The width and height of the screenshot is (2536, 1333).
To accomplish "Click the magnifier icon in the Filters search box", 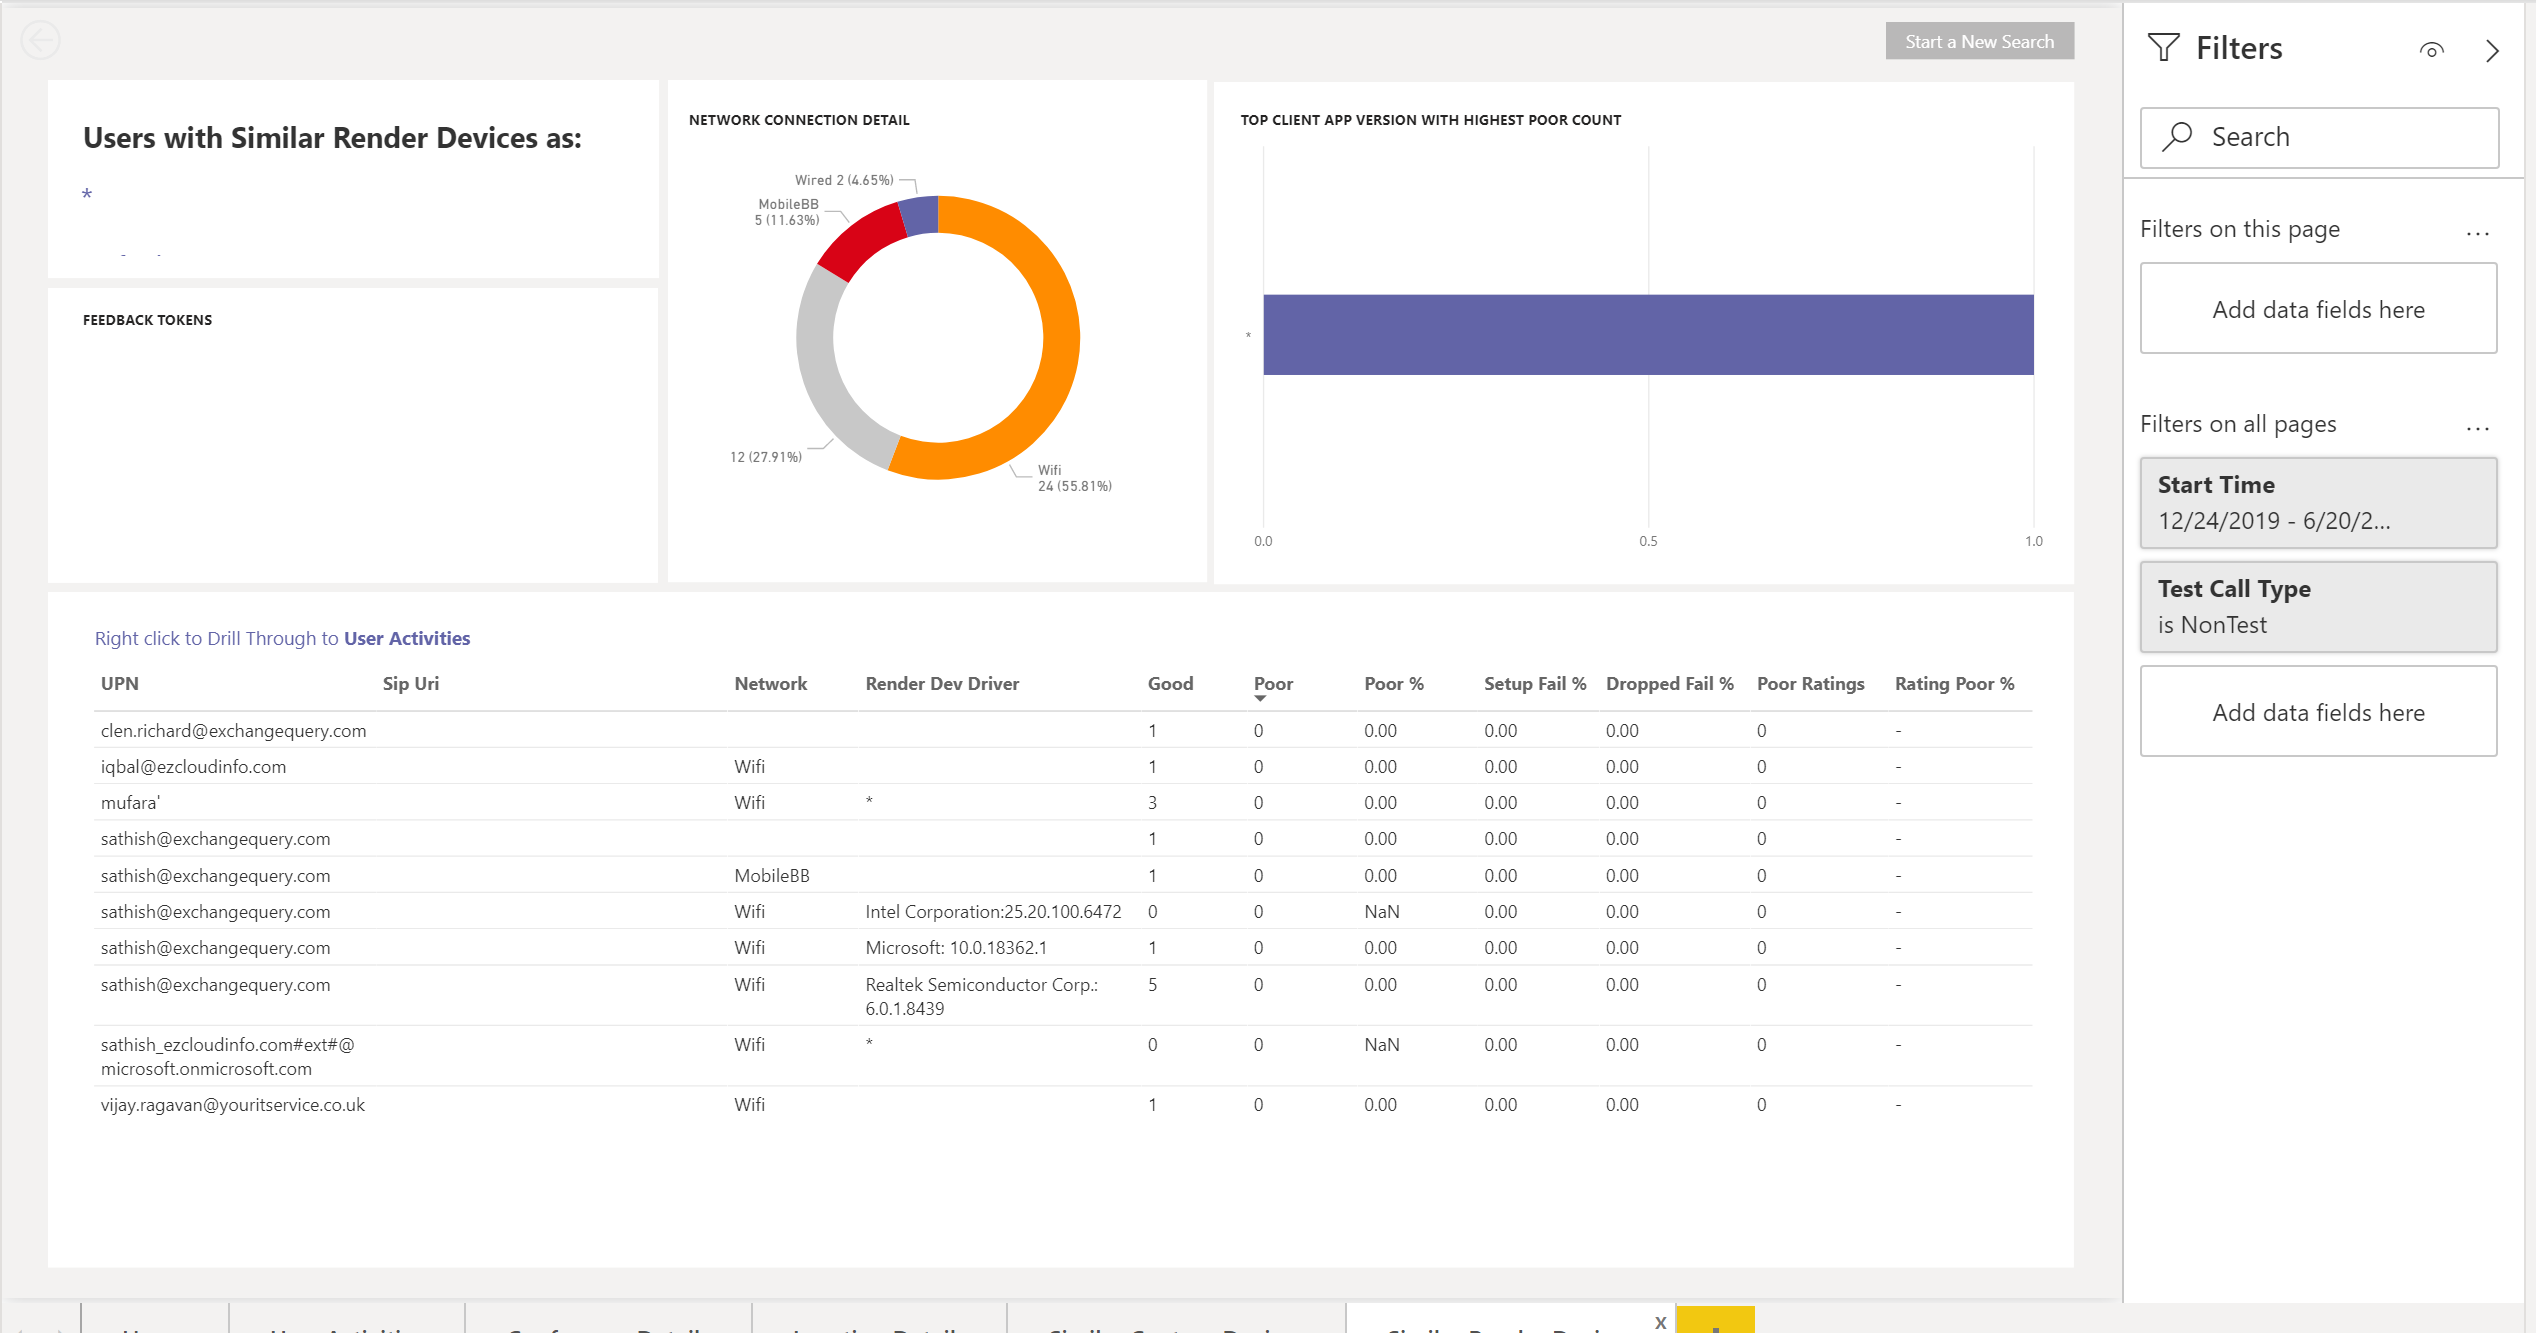I will pos(2177,136).
